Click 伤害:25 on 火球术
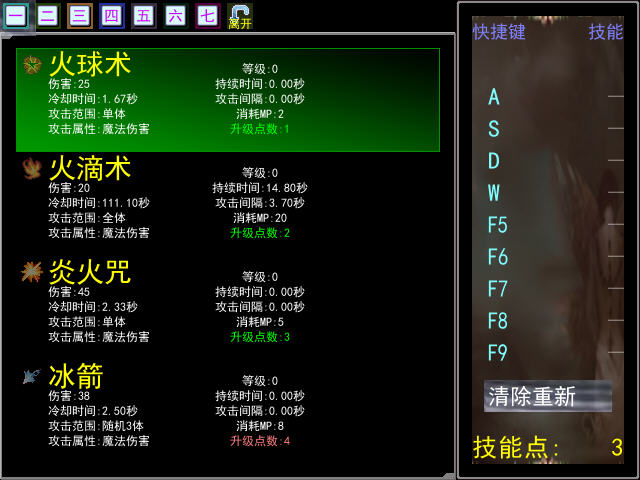This screenshot has height=480, width=640. click(x=69, y=84)
